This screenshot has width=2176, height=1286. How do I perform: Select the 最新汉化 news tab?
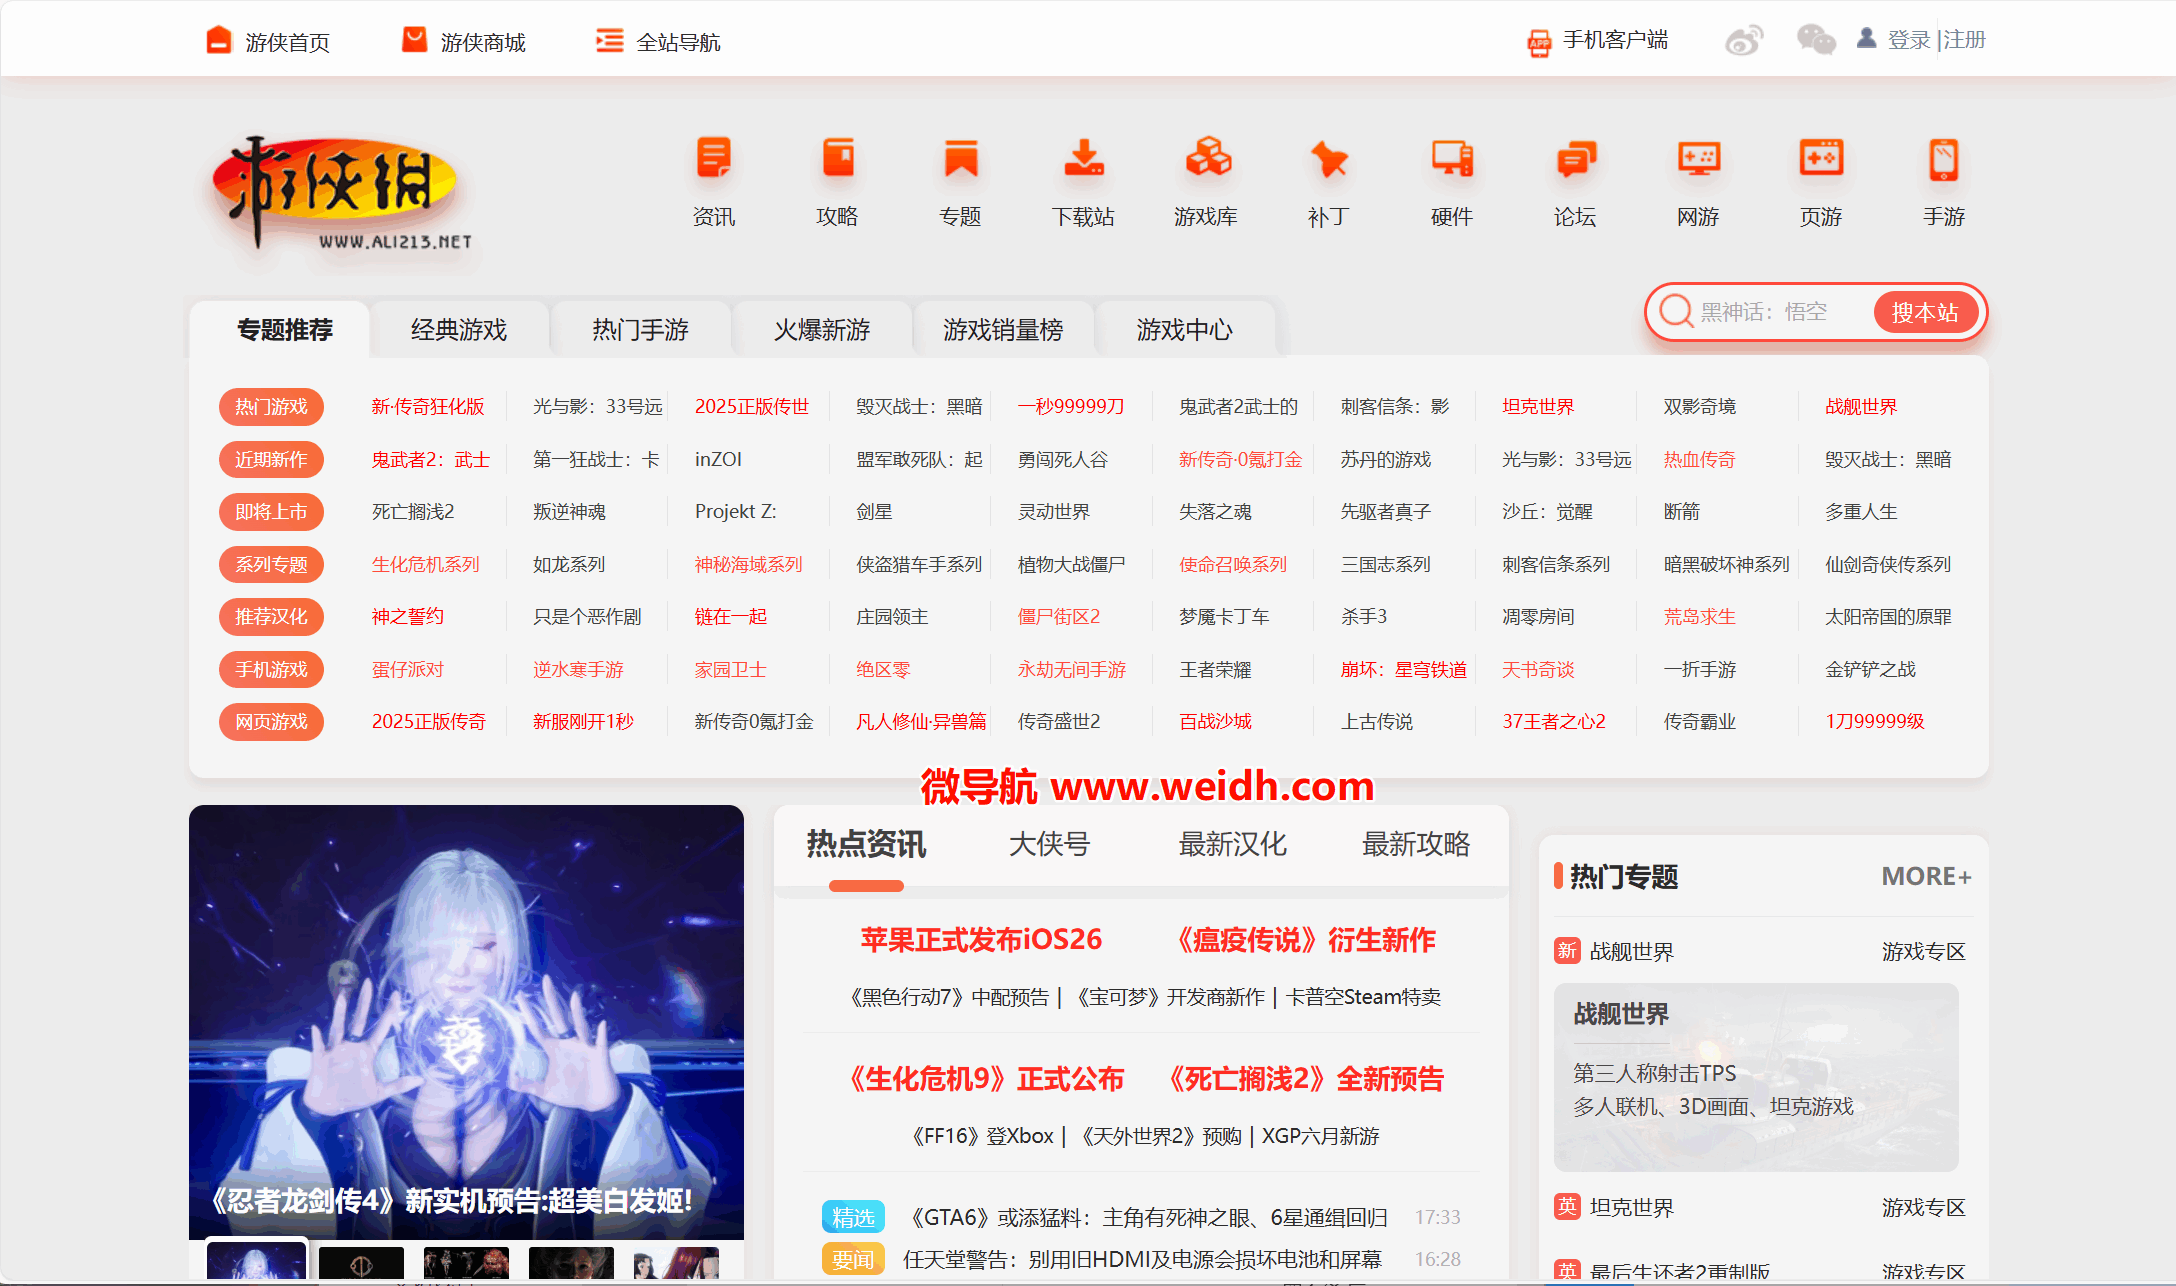pyautogui.click(x=1232, y=845)
